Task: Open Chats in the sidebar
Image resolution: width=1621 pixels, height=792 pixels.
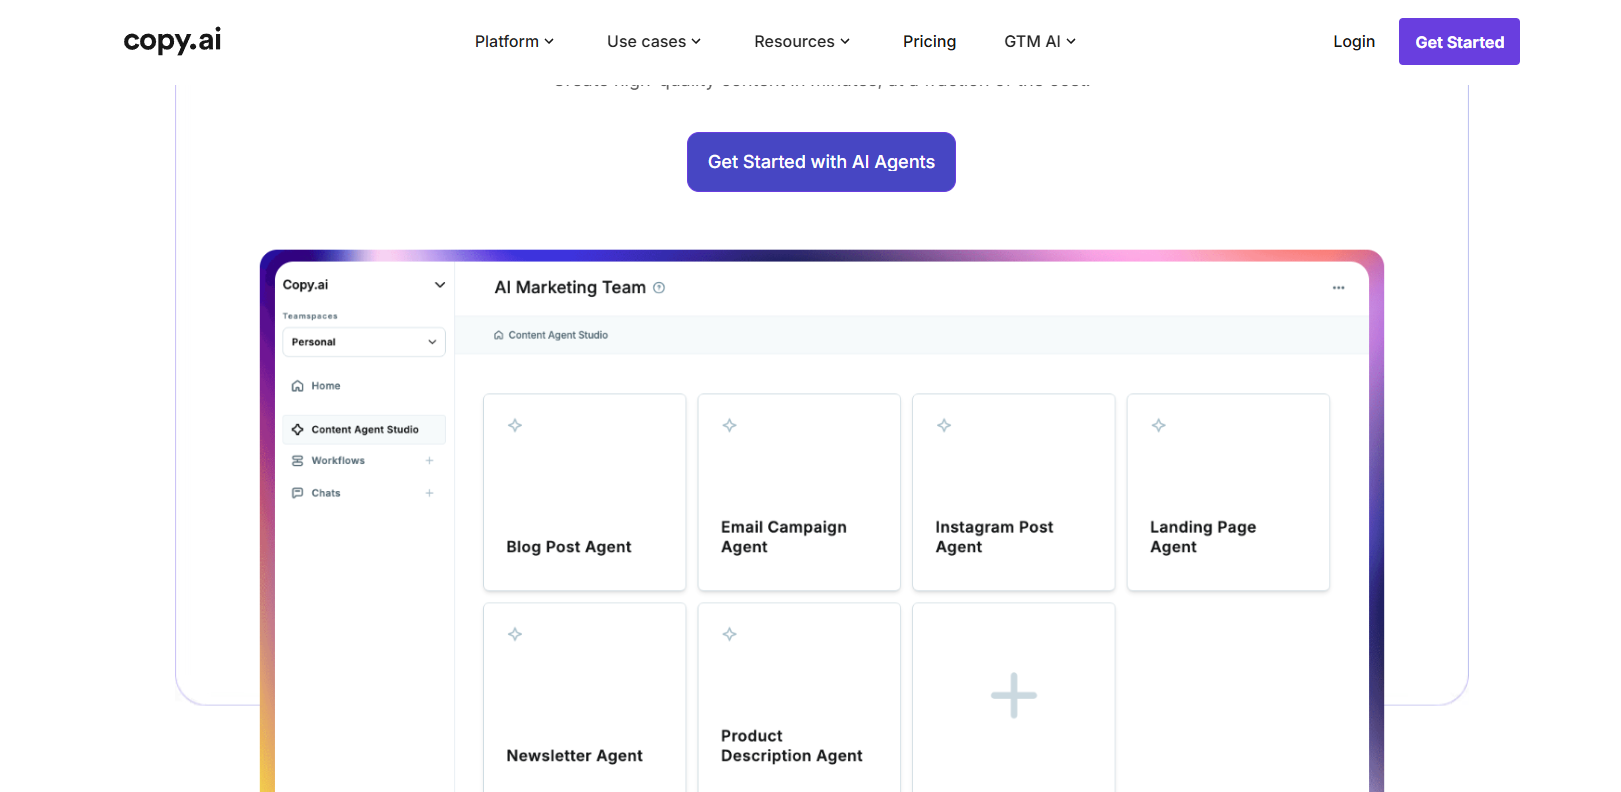Action: [x=326, y=493]
